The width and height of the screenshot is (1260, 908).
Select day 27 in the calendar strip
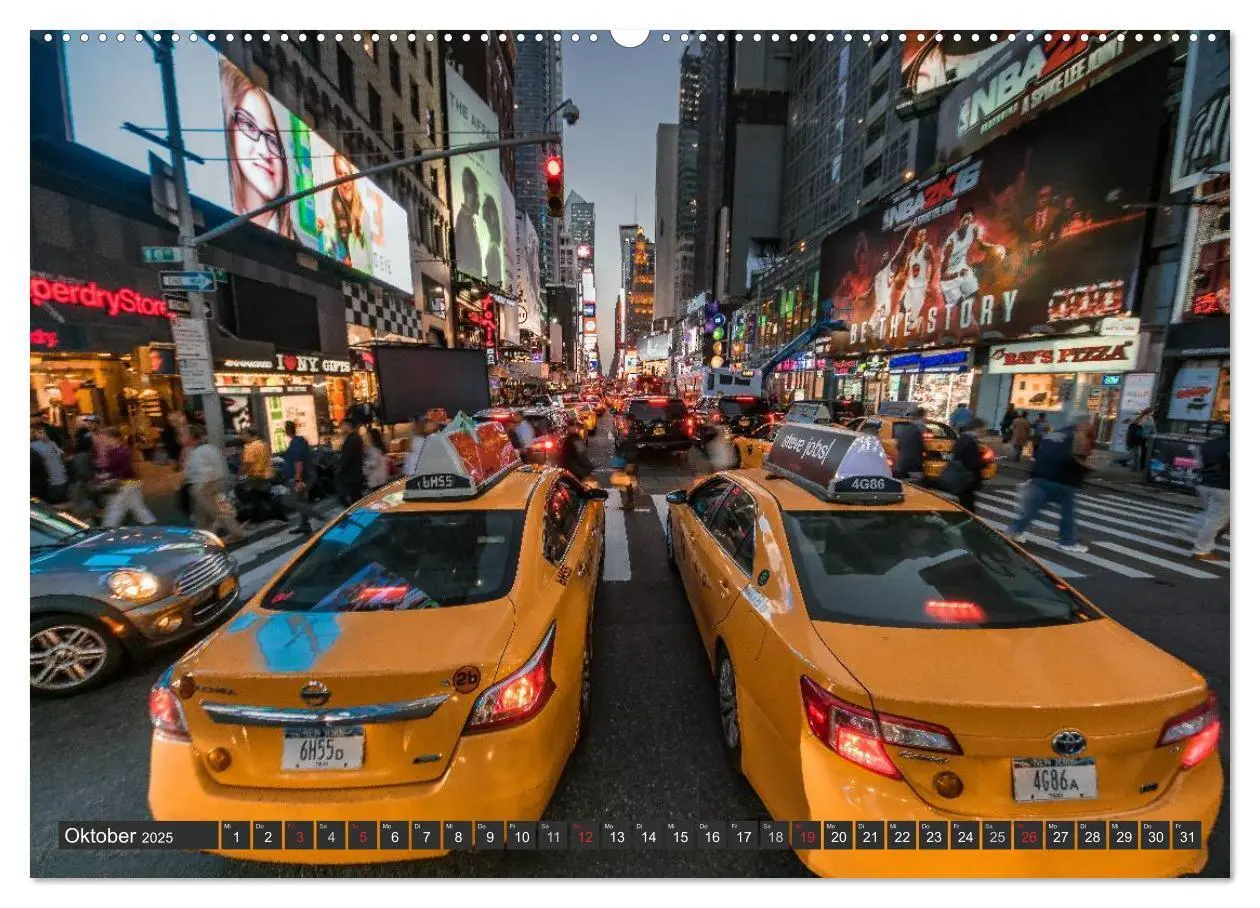point(1061,836)
